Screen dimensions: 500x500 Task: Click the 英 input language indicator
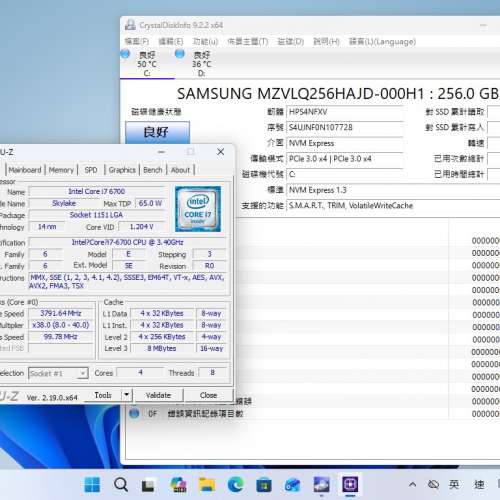(454, 484)
